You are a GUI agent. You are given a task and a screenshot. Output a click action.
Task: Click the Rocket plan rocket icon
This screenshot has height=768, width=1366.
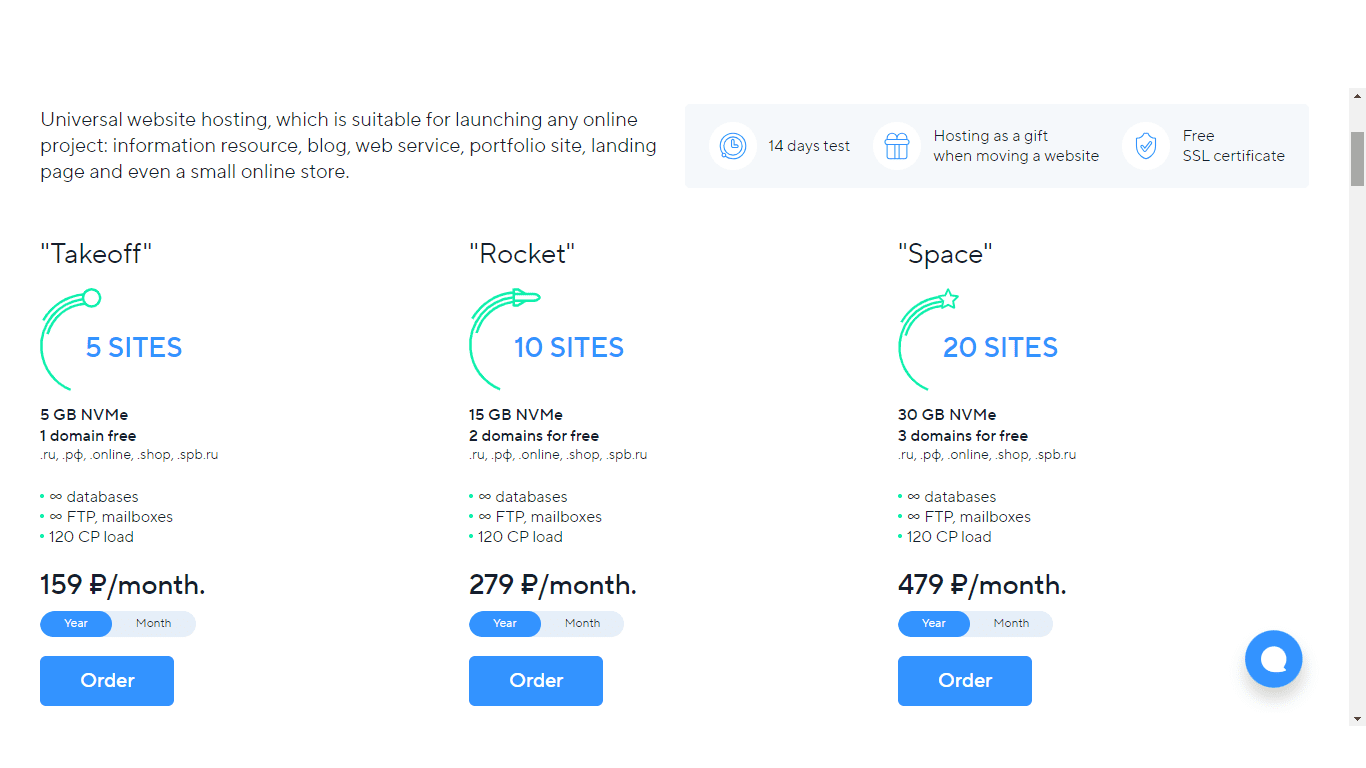503,338
